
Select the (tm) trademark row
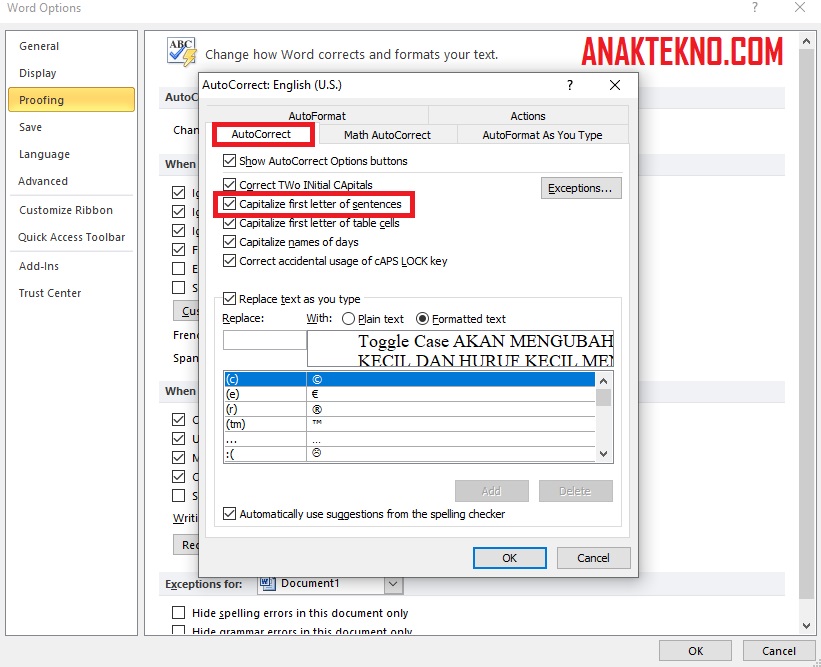point(409,424)
